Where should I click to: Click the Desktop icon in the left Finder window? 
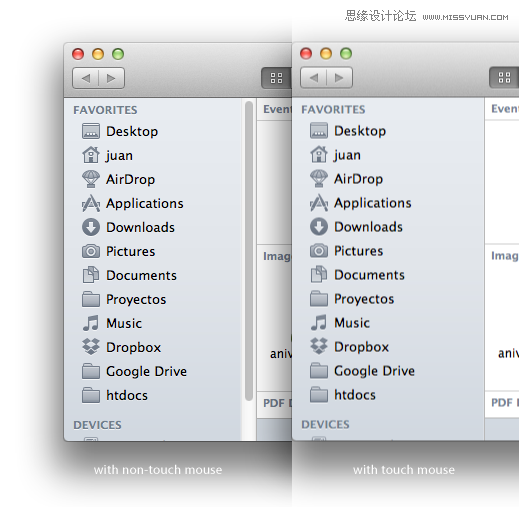(x=91, y=131)
